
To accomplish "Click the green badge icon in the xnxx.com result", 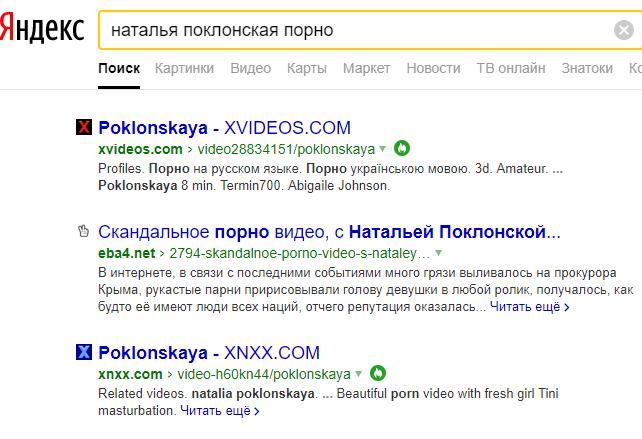I will point(378,373).
